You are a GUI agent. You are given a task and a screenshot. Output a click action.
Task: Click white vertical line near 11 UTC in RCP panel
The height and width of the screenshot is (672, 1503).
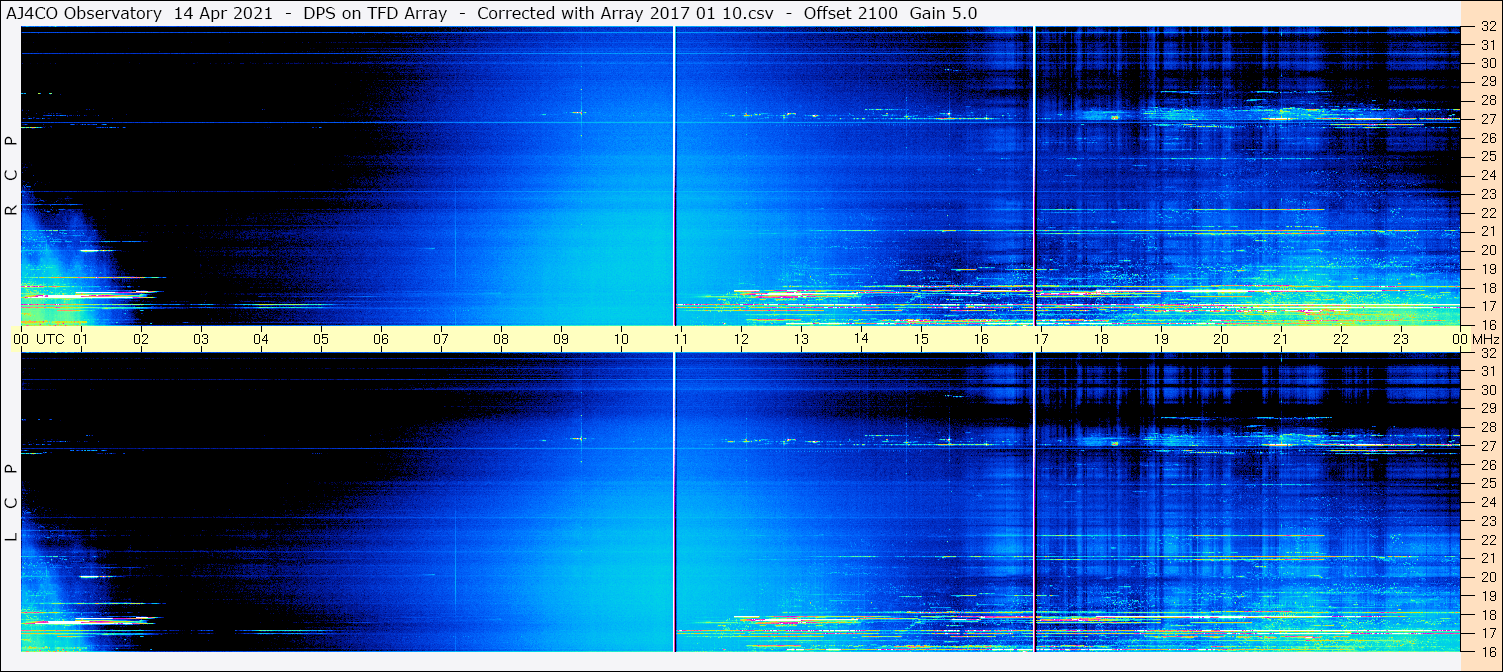click(x=675, y=176)
